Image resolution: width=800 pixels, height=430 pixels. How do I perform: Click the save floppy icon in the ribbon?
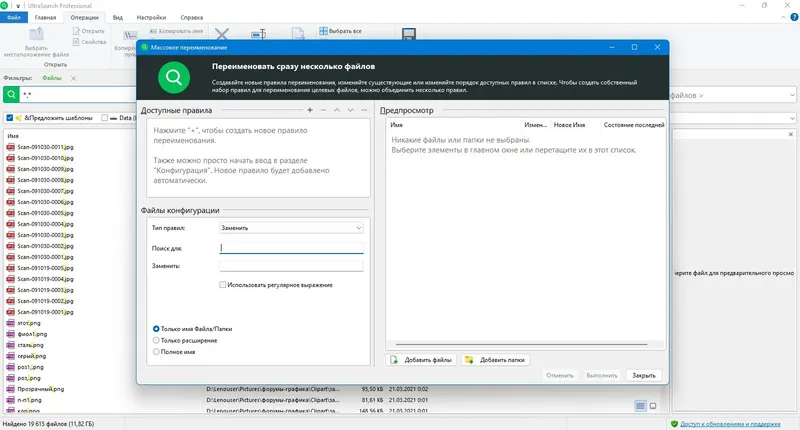(409, 34)
